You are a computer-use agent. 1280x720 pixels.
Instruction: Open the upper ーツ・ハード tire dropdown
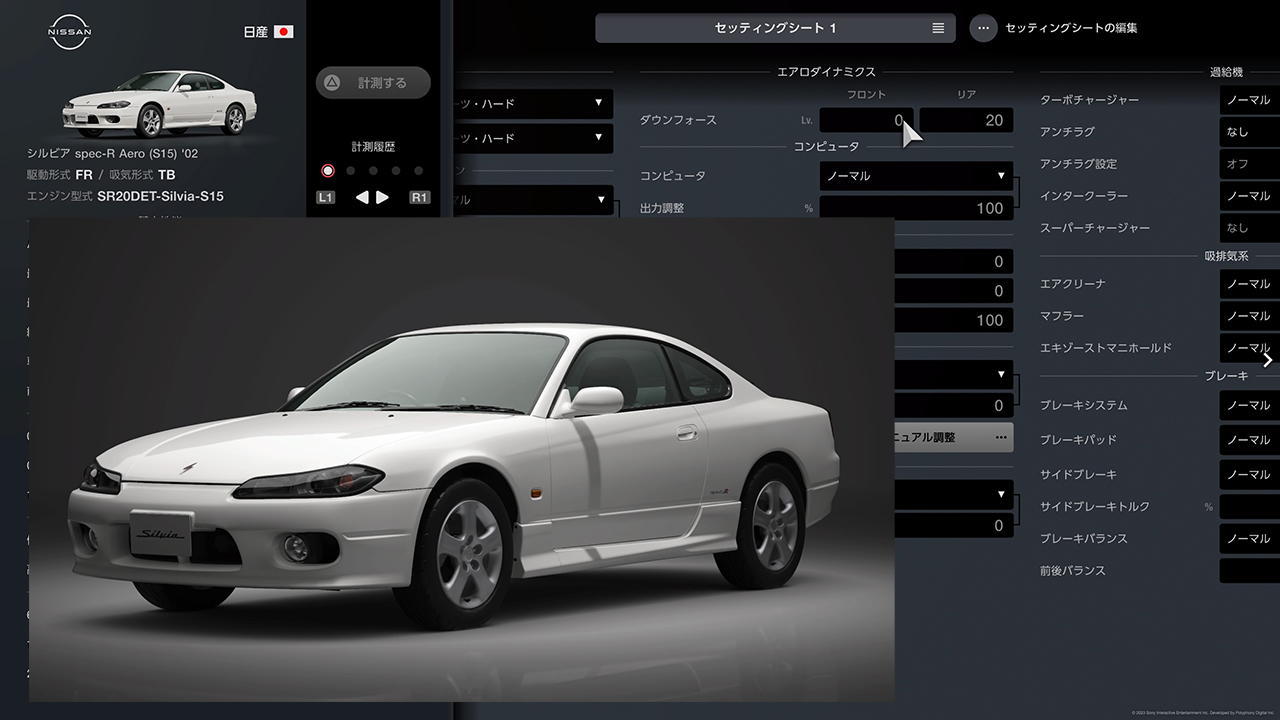click(x=533, y=103)
